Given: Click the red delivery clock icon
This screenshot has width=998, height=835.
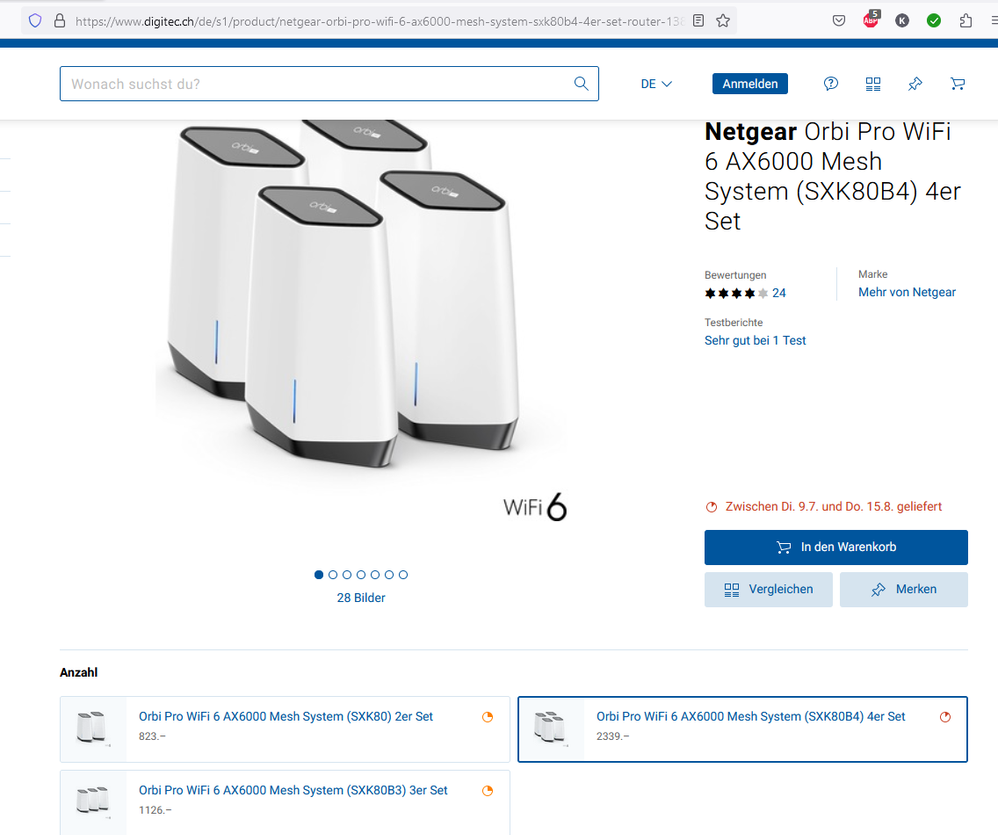Looking at the screenshot, I should point(712,507).
